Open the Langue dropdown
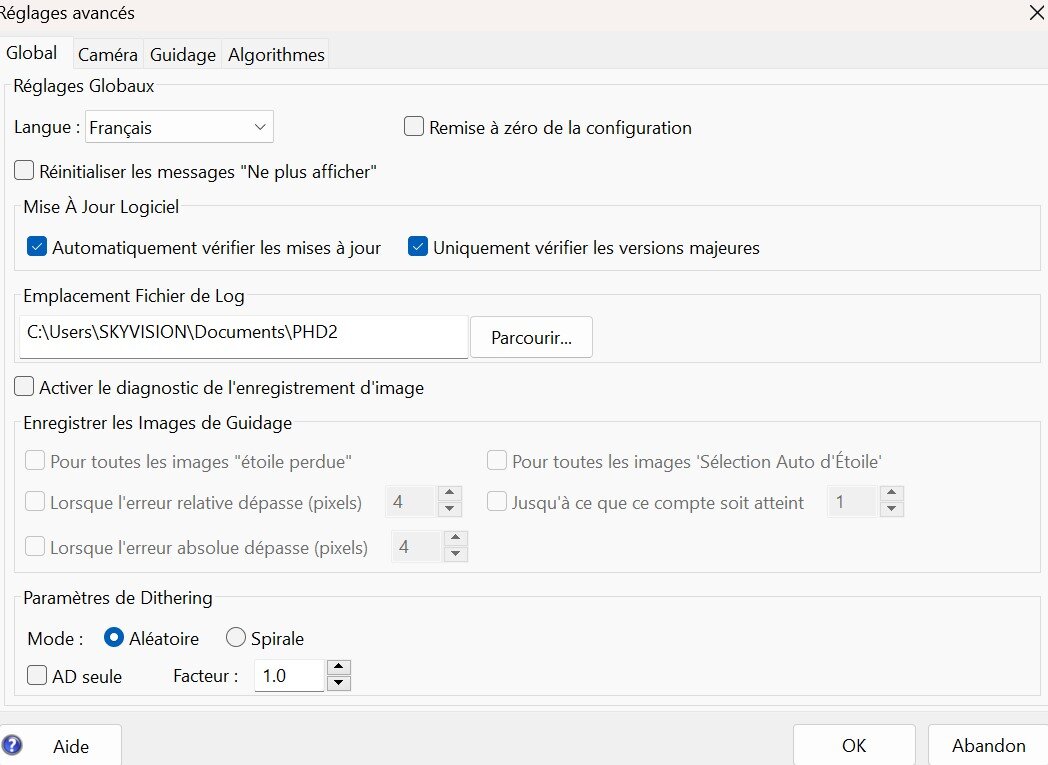This screenshot has width=1048, height=765. [x=179, y=127]
